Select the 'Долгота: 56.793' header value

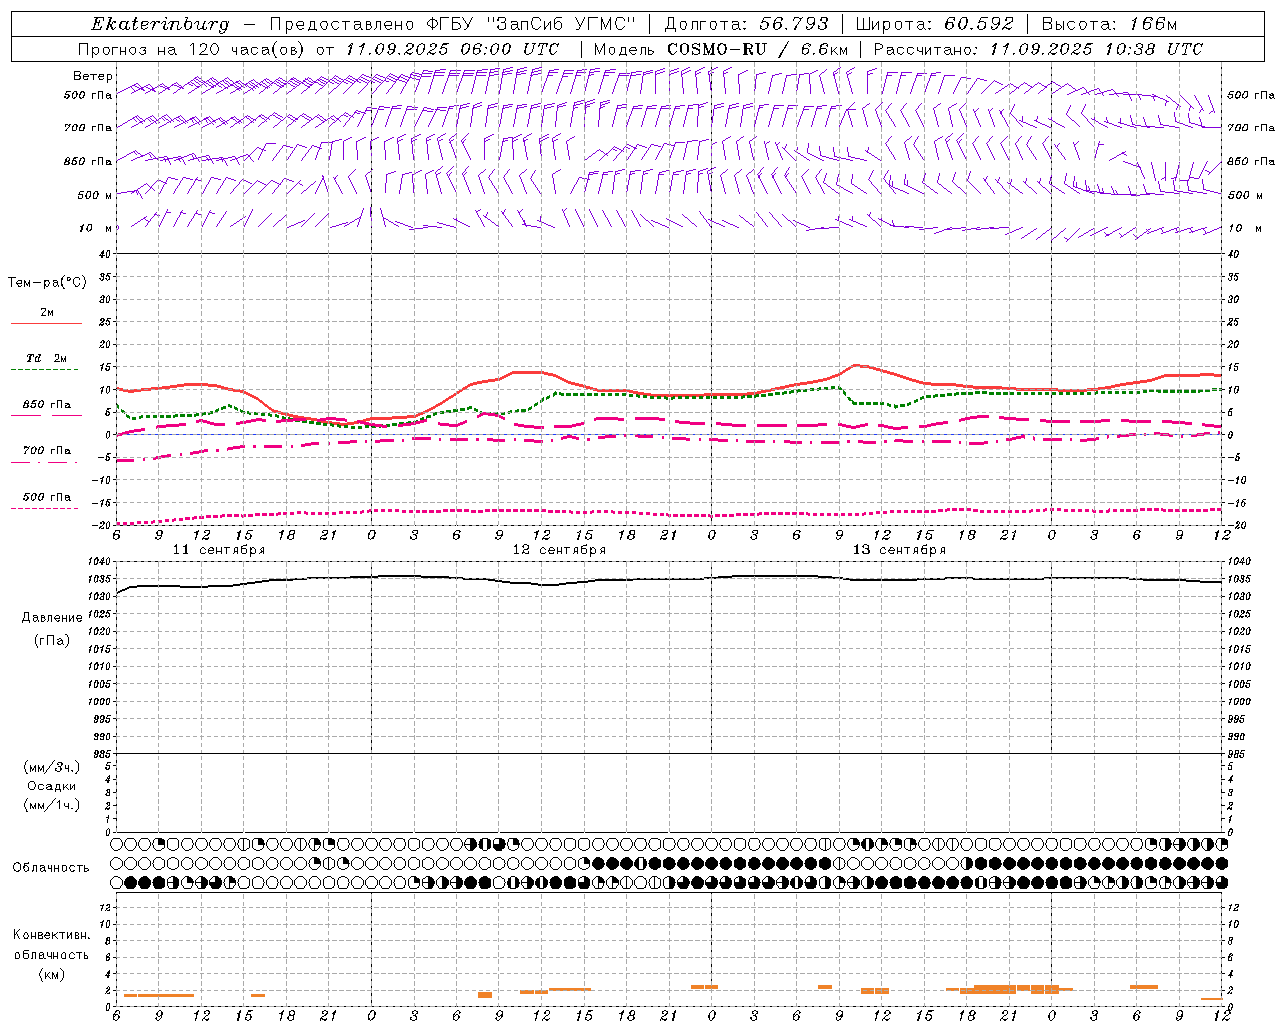[x=746, y=24]
